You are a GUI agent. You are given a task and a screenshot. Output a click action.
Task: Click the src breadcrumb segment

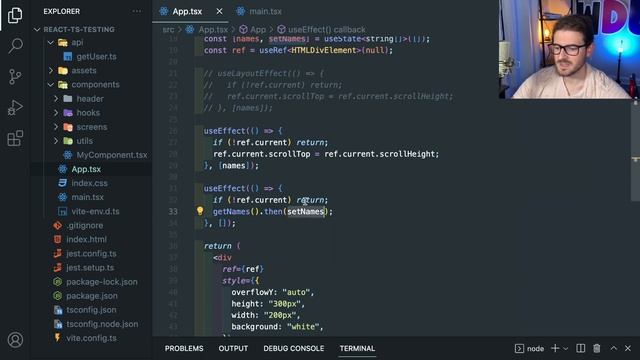[x=168, y=30]
